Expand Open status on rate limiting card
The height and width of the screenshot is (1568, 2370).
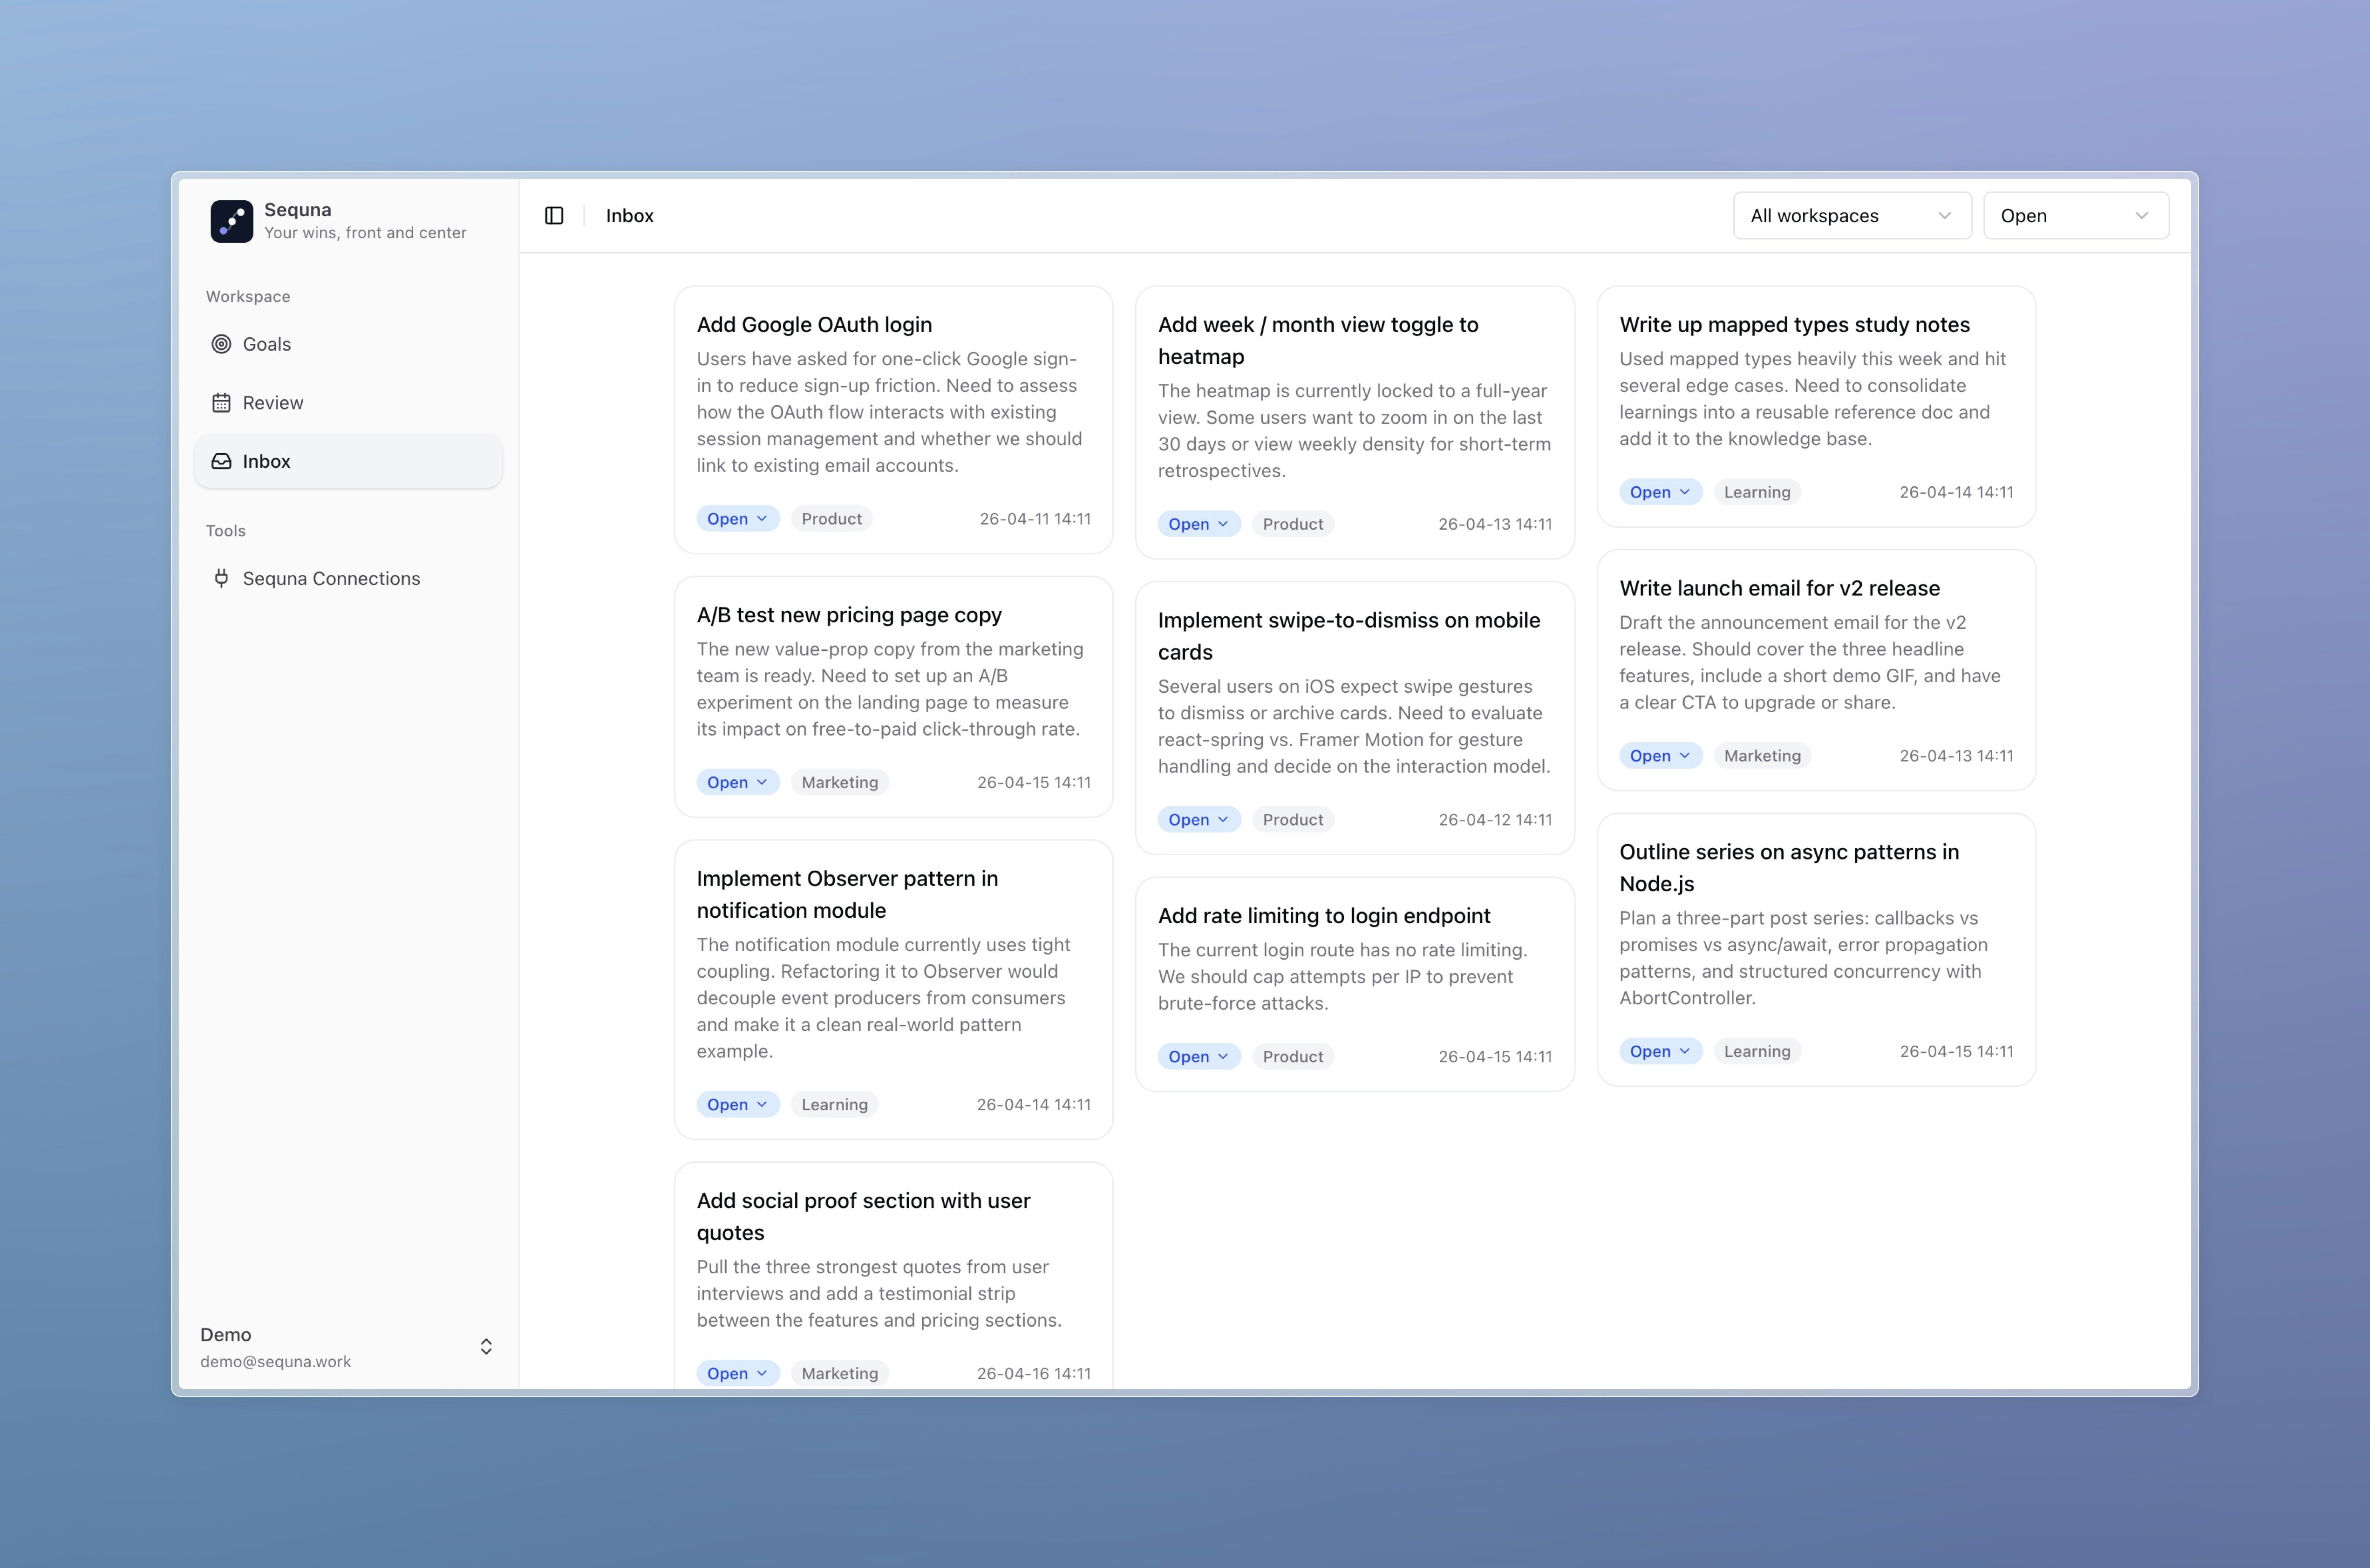click(1198, 1057)
